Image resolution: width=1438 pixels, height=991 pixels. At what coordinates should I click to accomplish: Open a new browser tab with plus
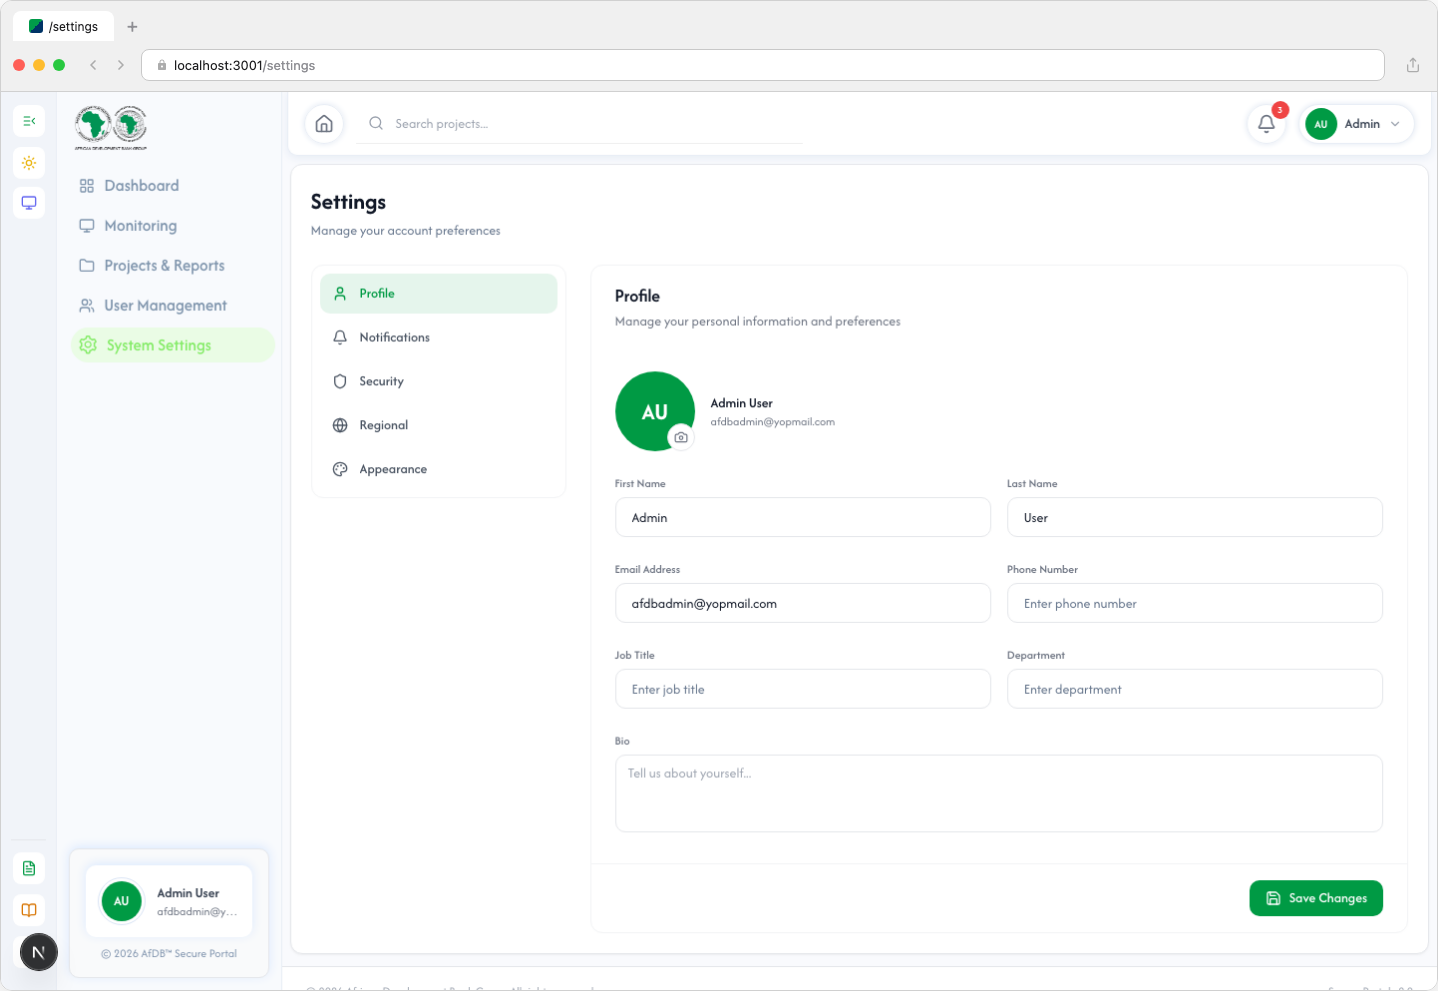point(132,27)
